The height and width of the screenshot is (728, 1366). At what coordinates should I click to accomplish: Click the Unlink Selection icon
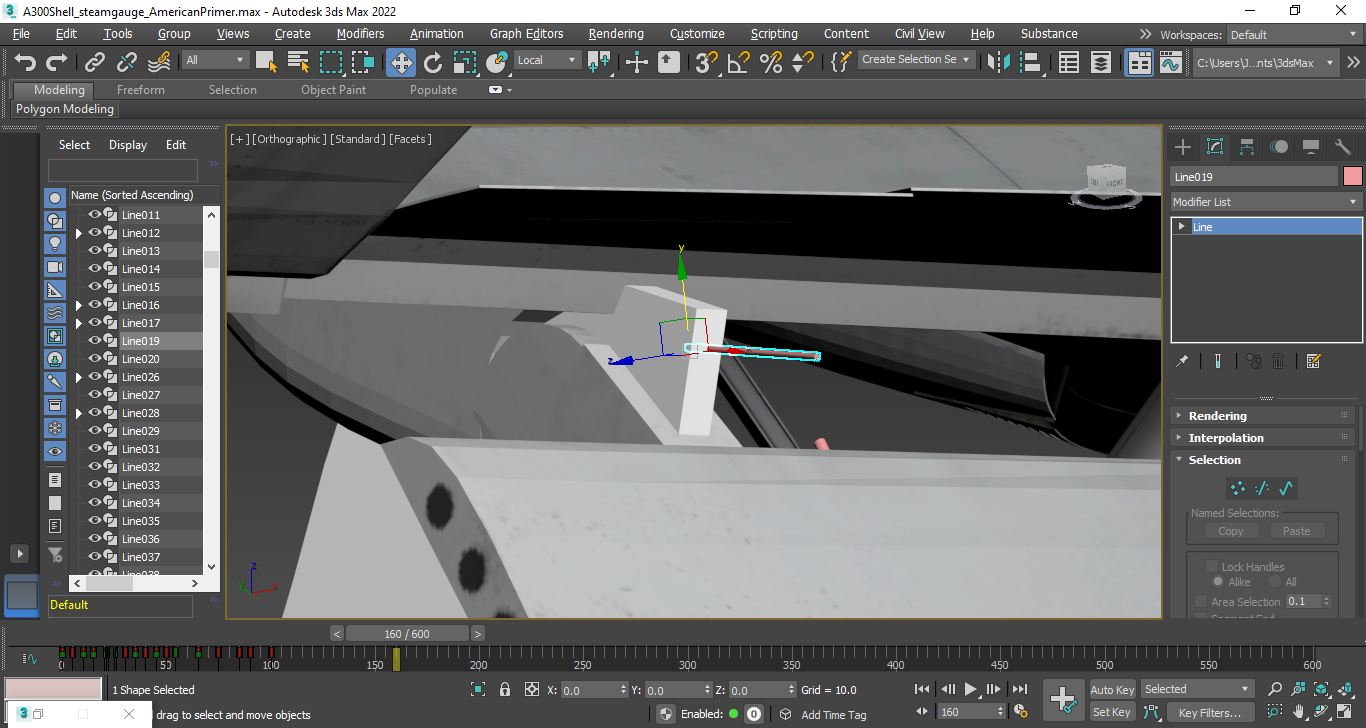(127, 62)
